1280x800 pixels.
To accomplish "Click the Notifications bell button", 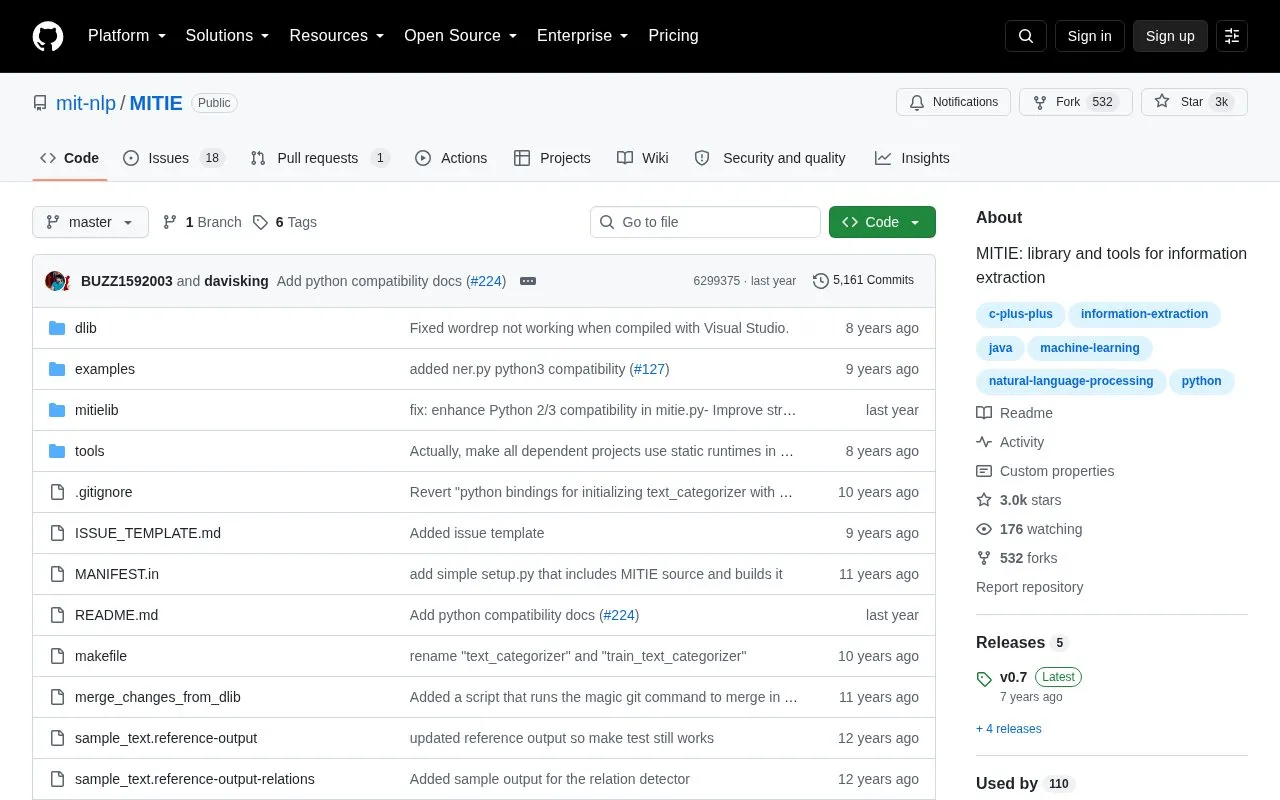I will coord(954,102).
